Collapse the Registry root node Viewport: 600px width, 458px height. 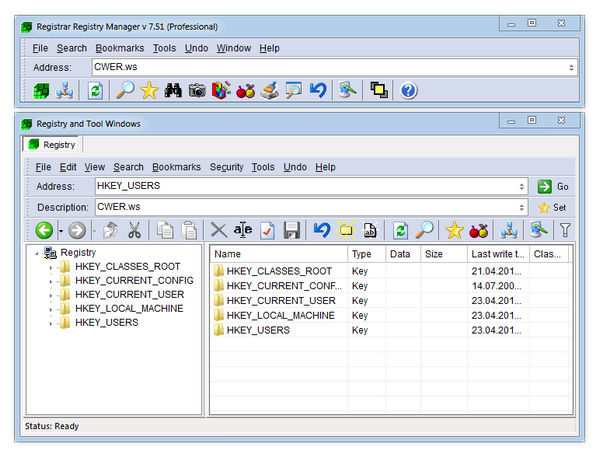(37, 253)
